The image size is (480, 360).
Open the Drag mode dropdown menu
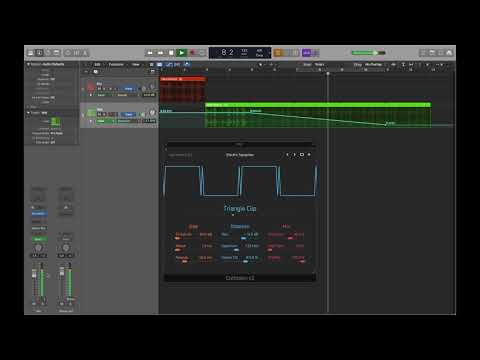373,64
